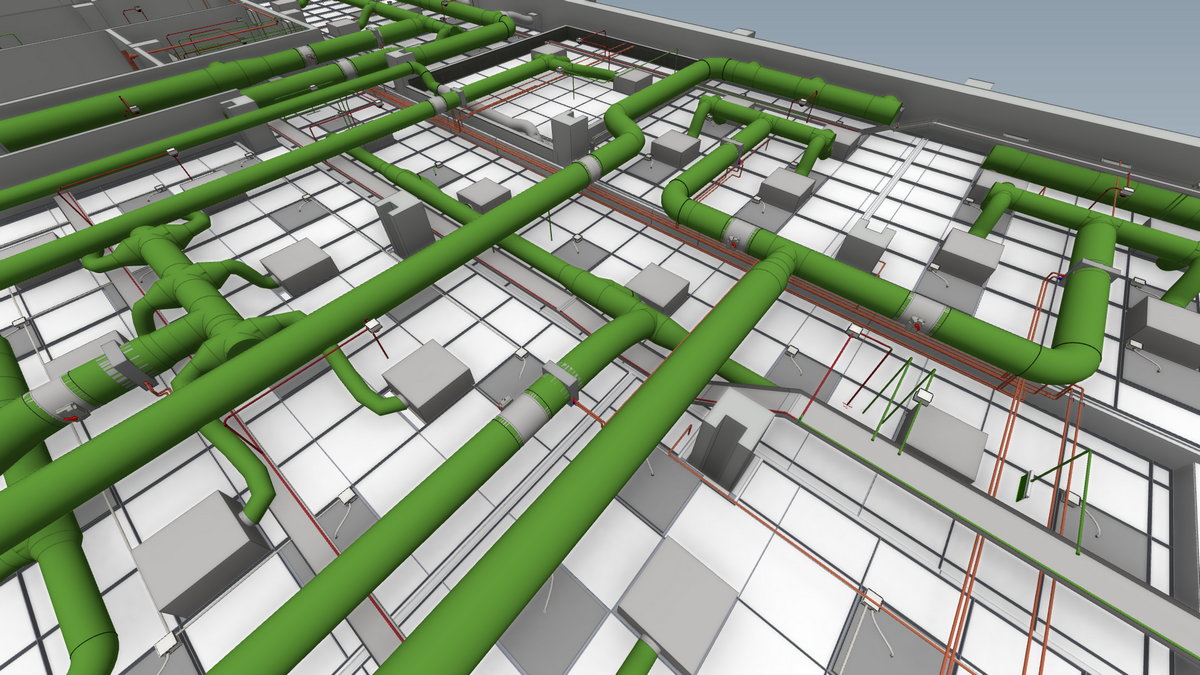Select the gray box cut off at the right edge
This screenshot has height=675, width=1200.
point(1167,330)
